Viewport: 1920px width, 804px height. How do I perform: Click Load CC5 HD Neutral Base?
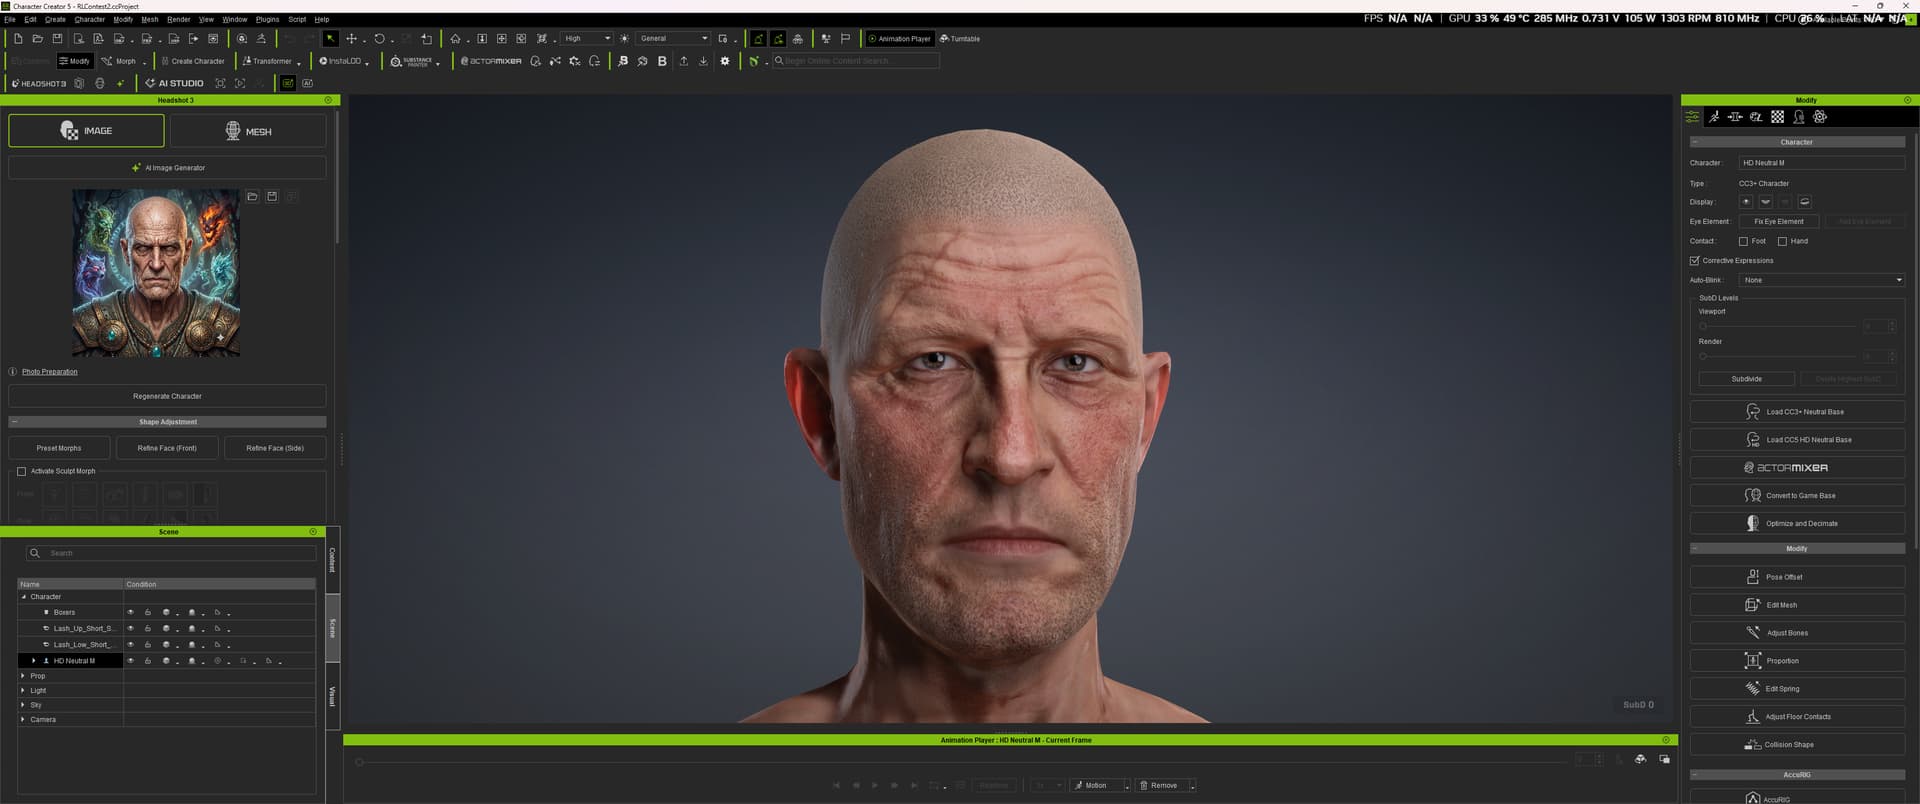pos(1797,440)
